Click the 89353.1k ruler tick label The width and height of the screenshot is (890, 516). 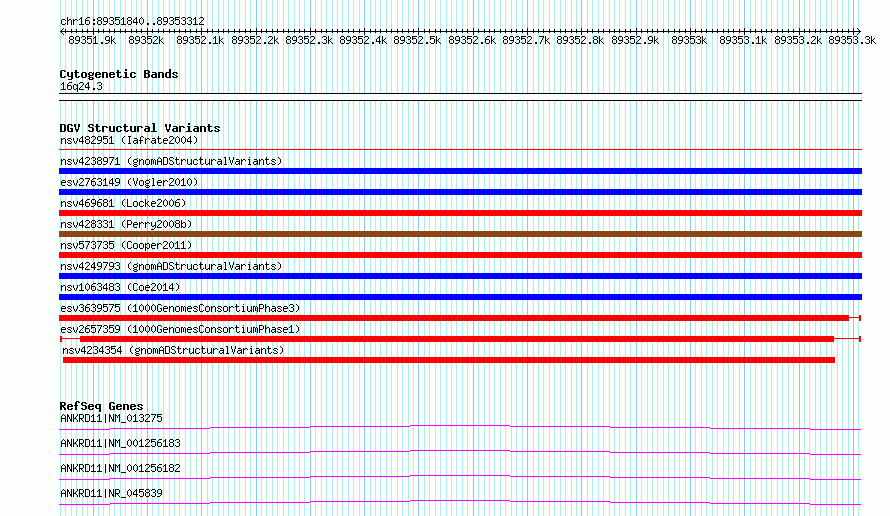743,40
